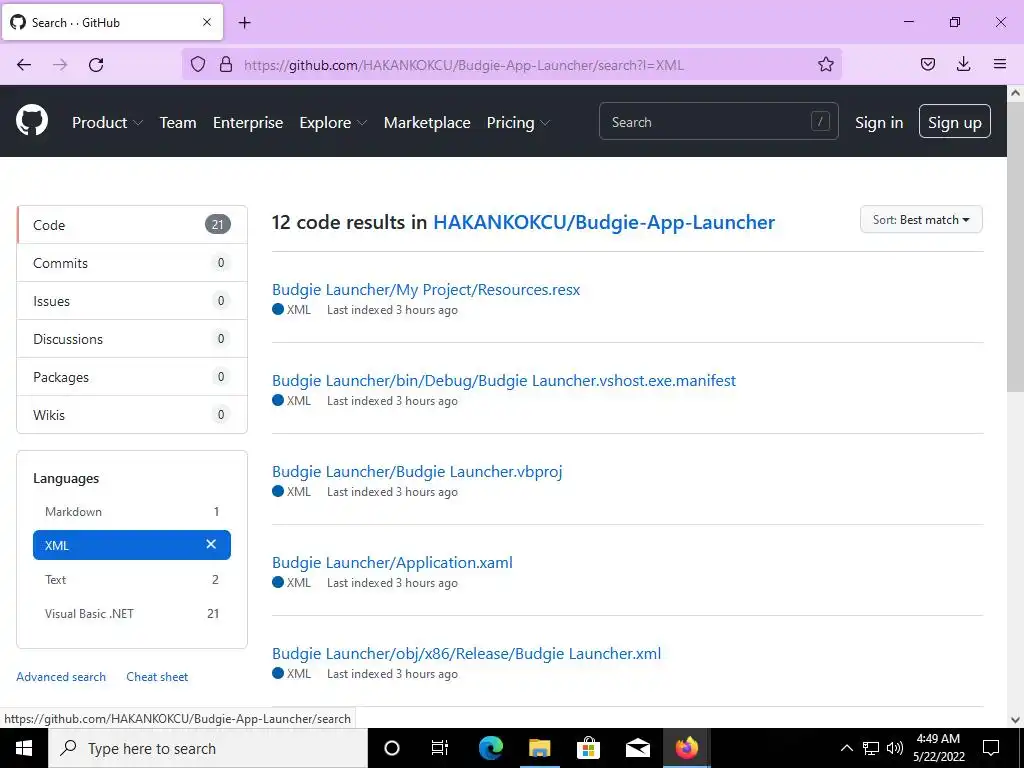This screenshot has height=768, width=1024.
Task: Open Resources.resx file result
Action: [x=426, y=289]
